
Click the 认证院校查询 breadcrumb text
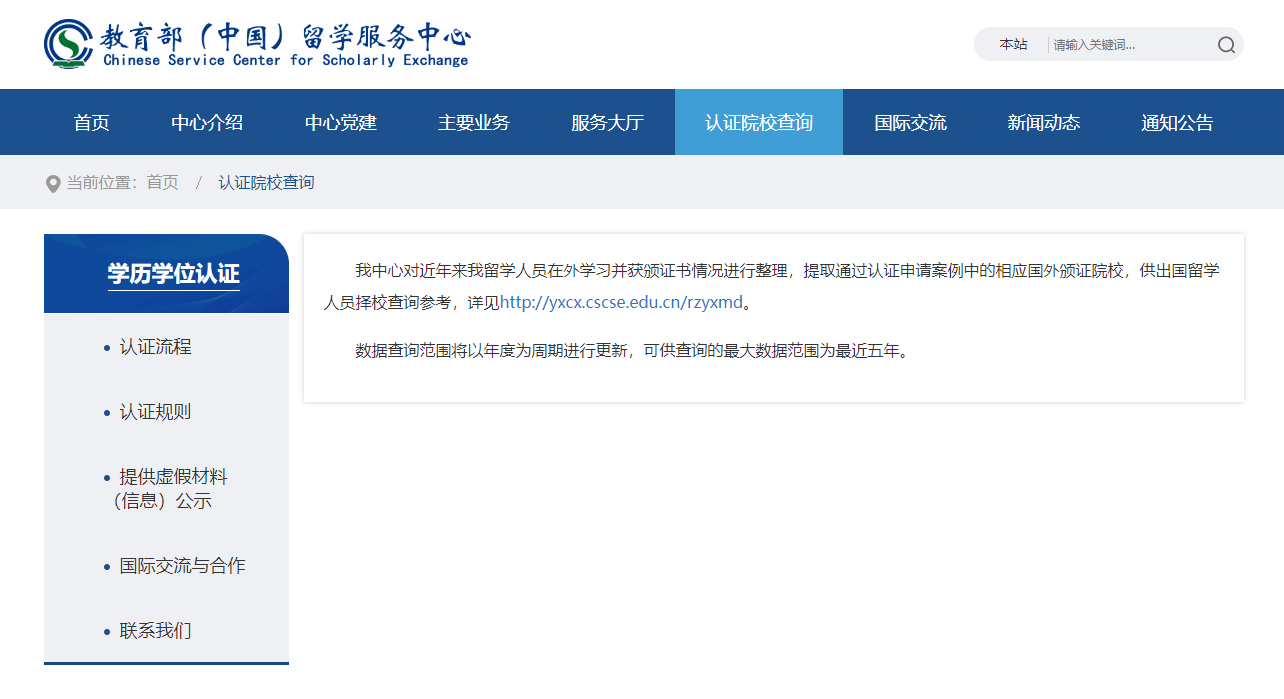(267, 183)
